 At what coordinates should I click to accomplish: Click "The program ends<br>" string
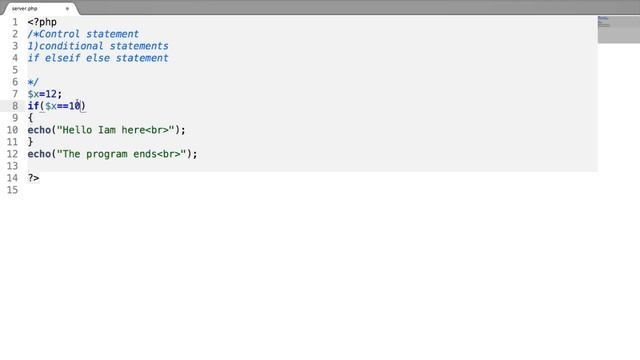122,154
